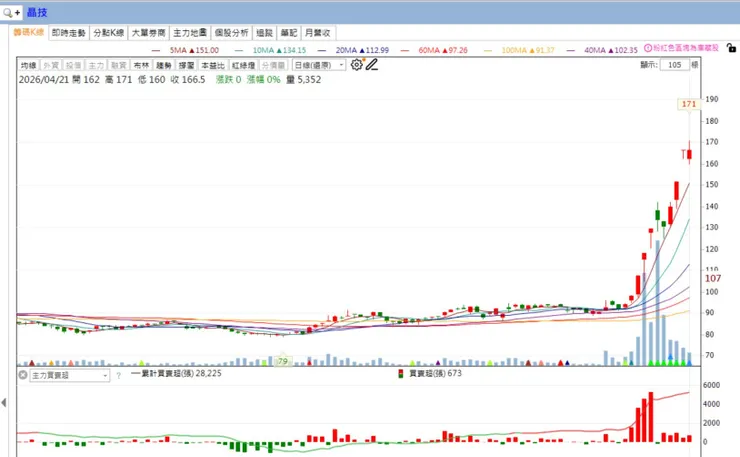Click the red-green 買賣超 legend icon
The image size is (740, 457).
[x=401, y=373]
